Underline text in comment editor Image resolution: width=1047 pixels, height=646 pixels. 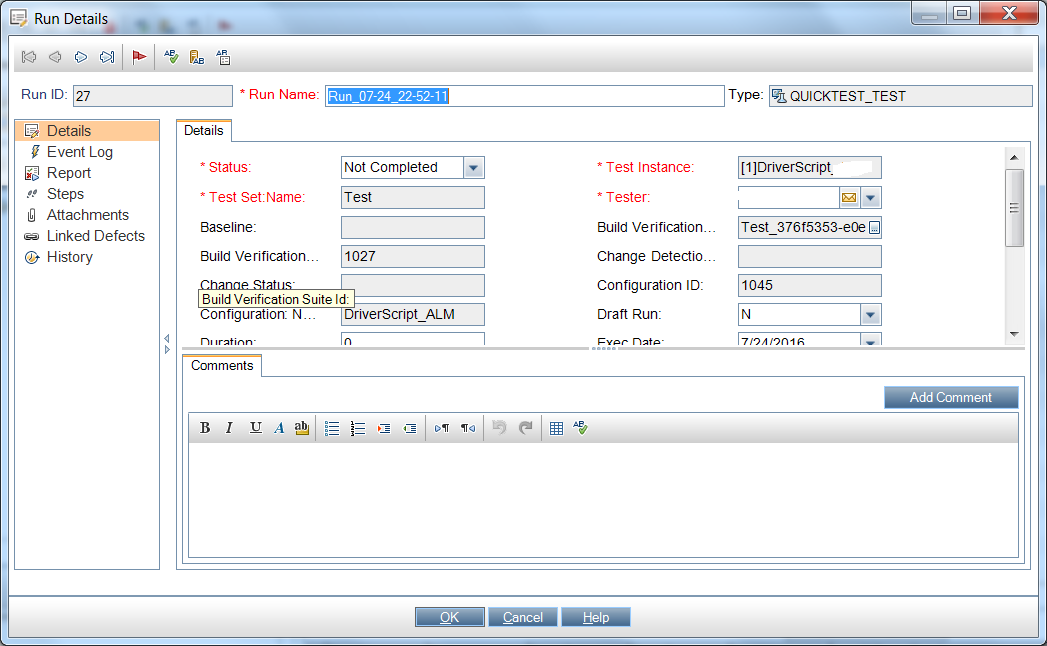point(255,427)
